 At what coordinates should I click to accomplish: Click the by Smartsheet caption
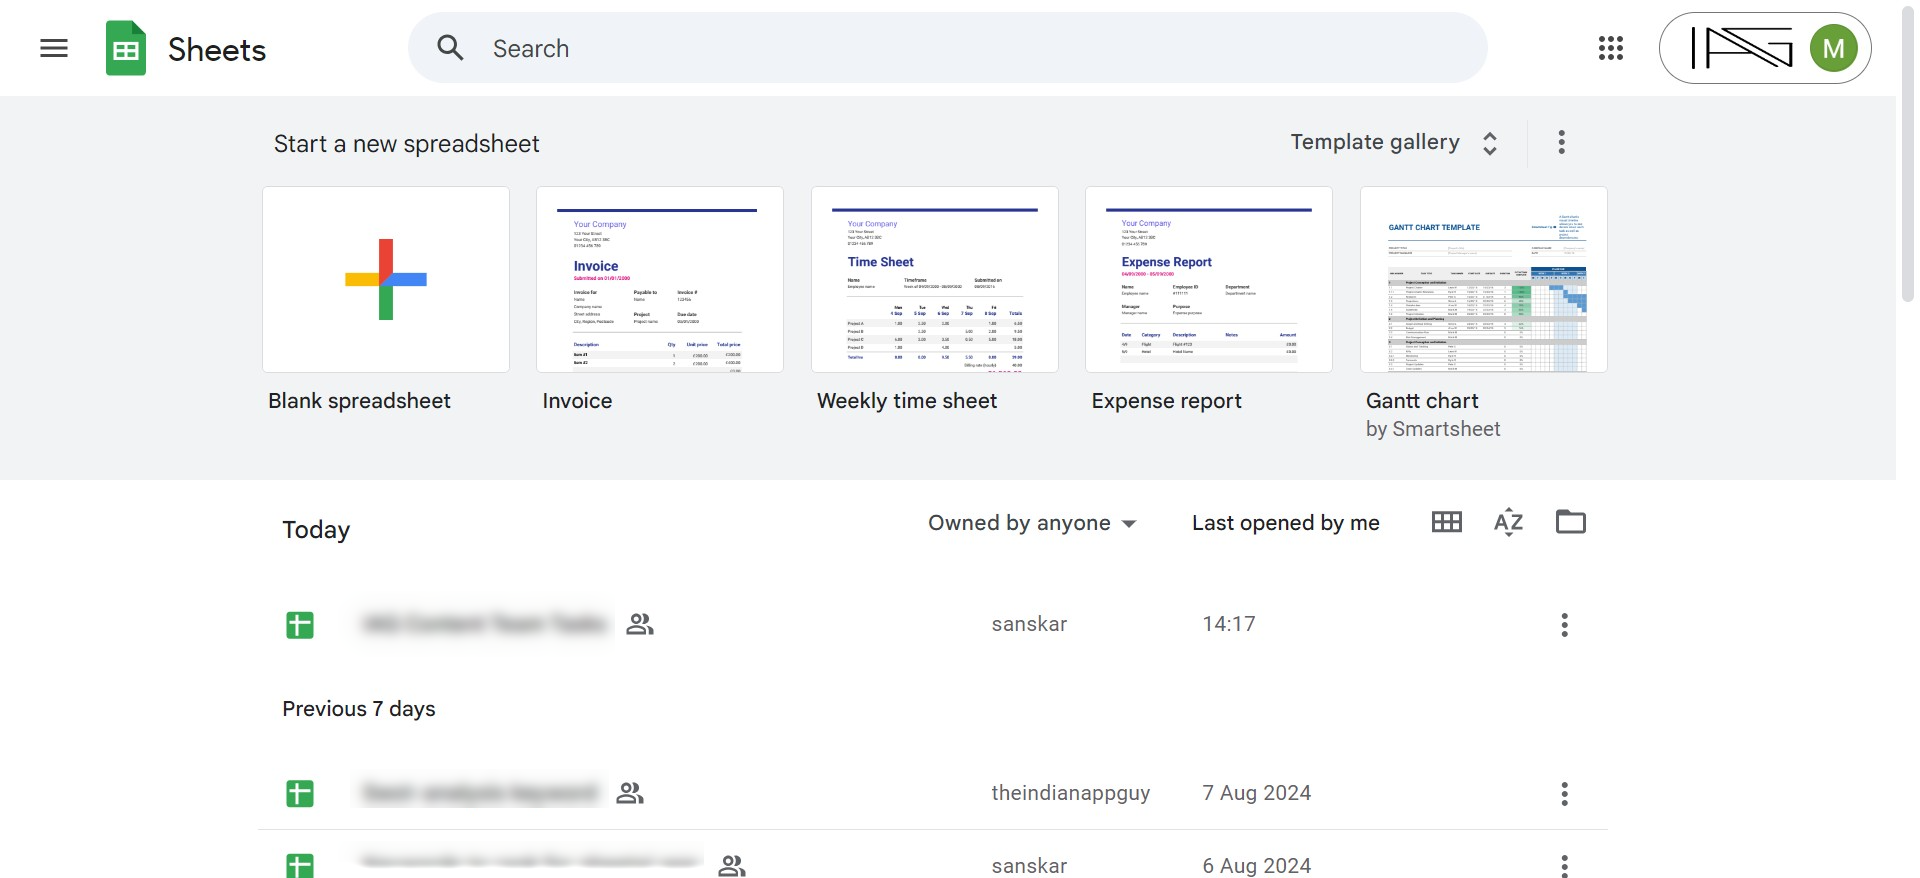[x=1433, y=429]
